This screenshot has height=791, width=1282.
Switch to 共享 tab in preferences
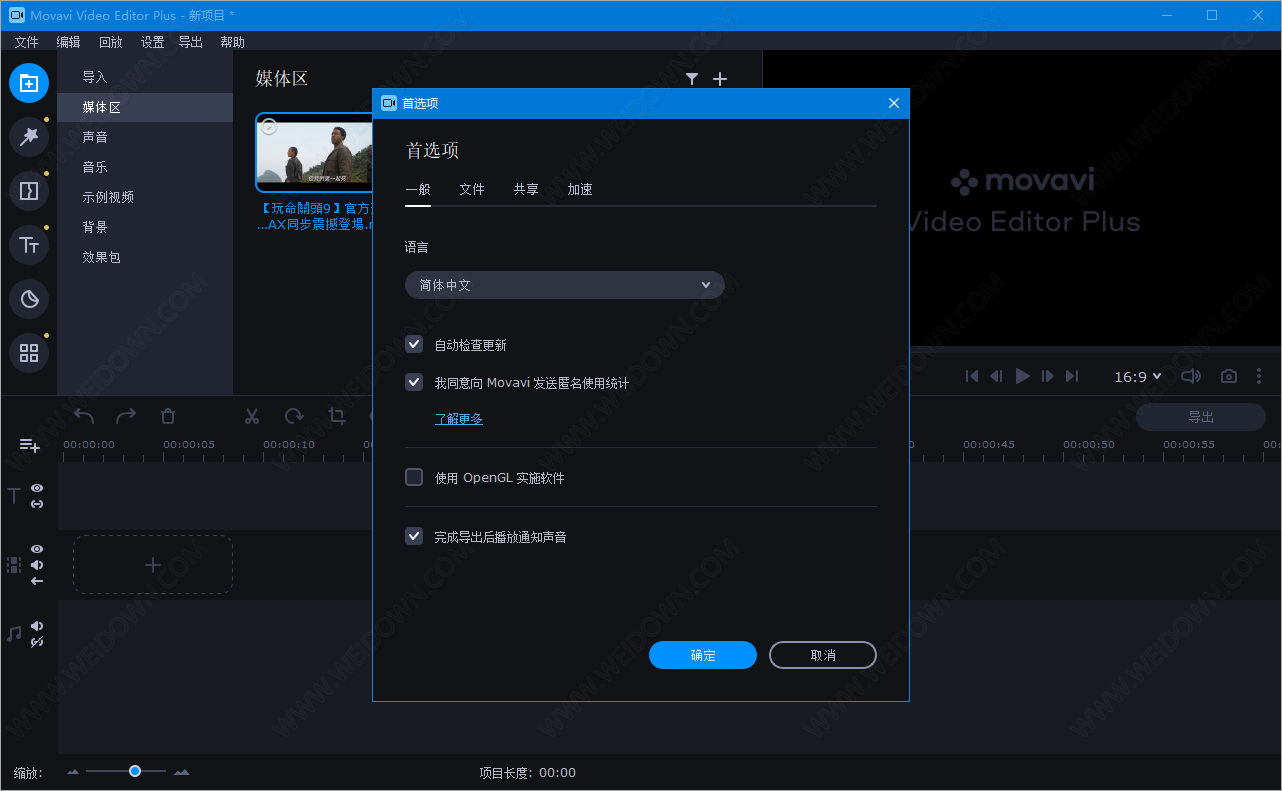coord(526,189)
